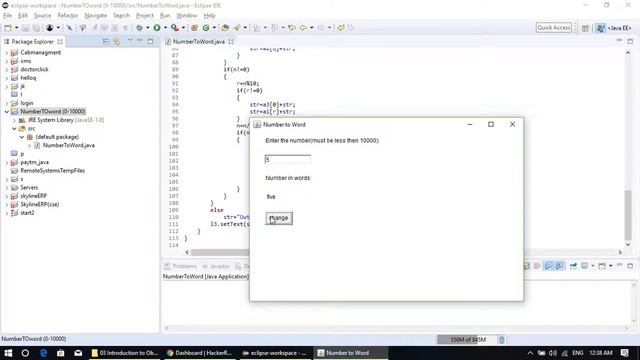Expand the Cabmanagment project
Image resolution: width=640 pixels, height=360 pixels.
tap(7, 53)
